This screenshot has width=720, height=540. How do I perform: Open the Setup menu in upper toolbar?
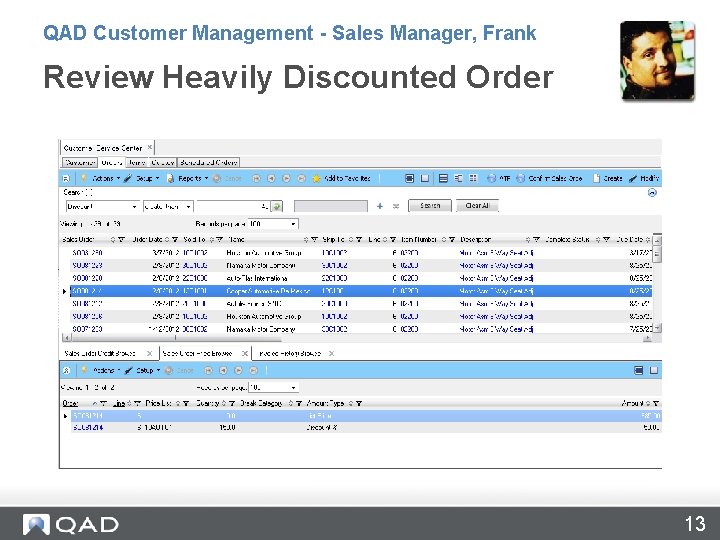pyautogui.click(x=141, y=178)
